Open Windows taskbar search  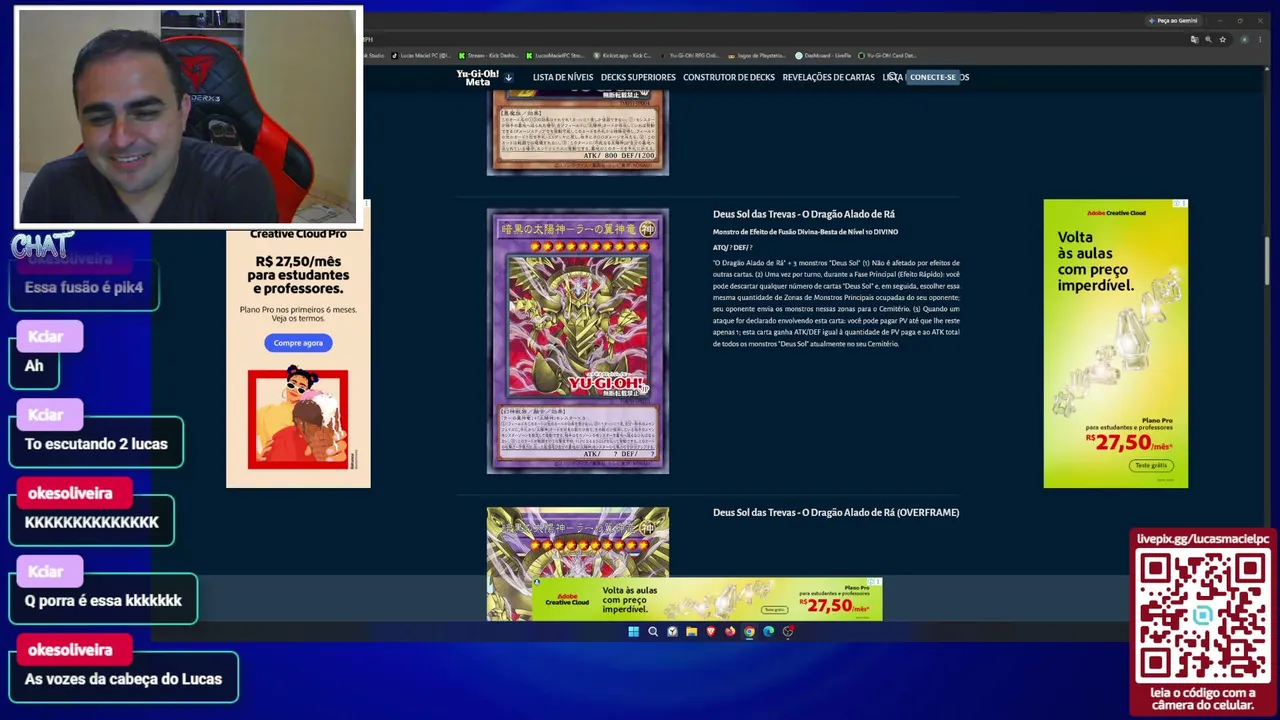pyautogui.click(x=653, y=631)
